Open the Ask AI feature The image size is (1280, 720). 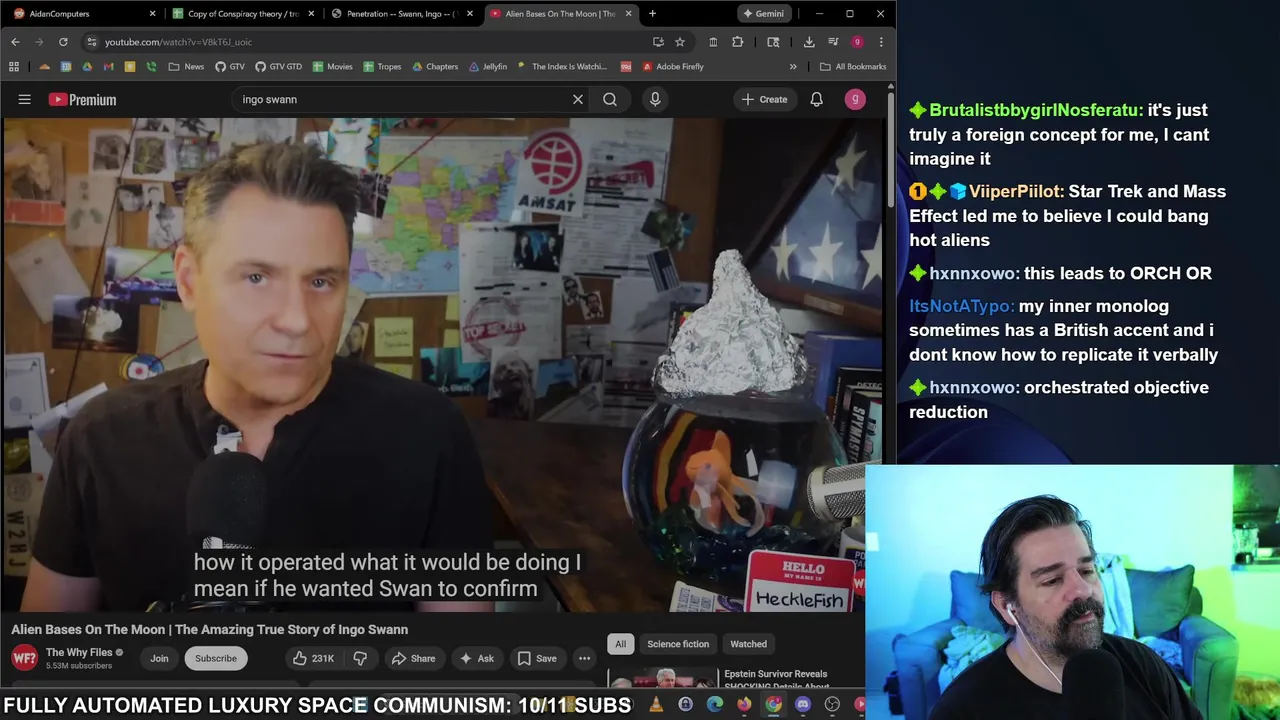point(476,658)
